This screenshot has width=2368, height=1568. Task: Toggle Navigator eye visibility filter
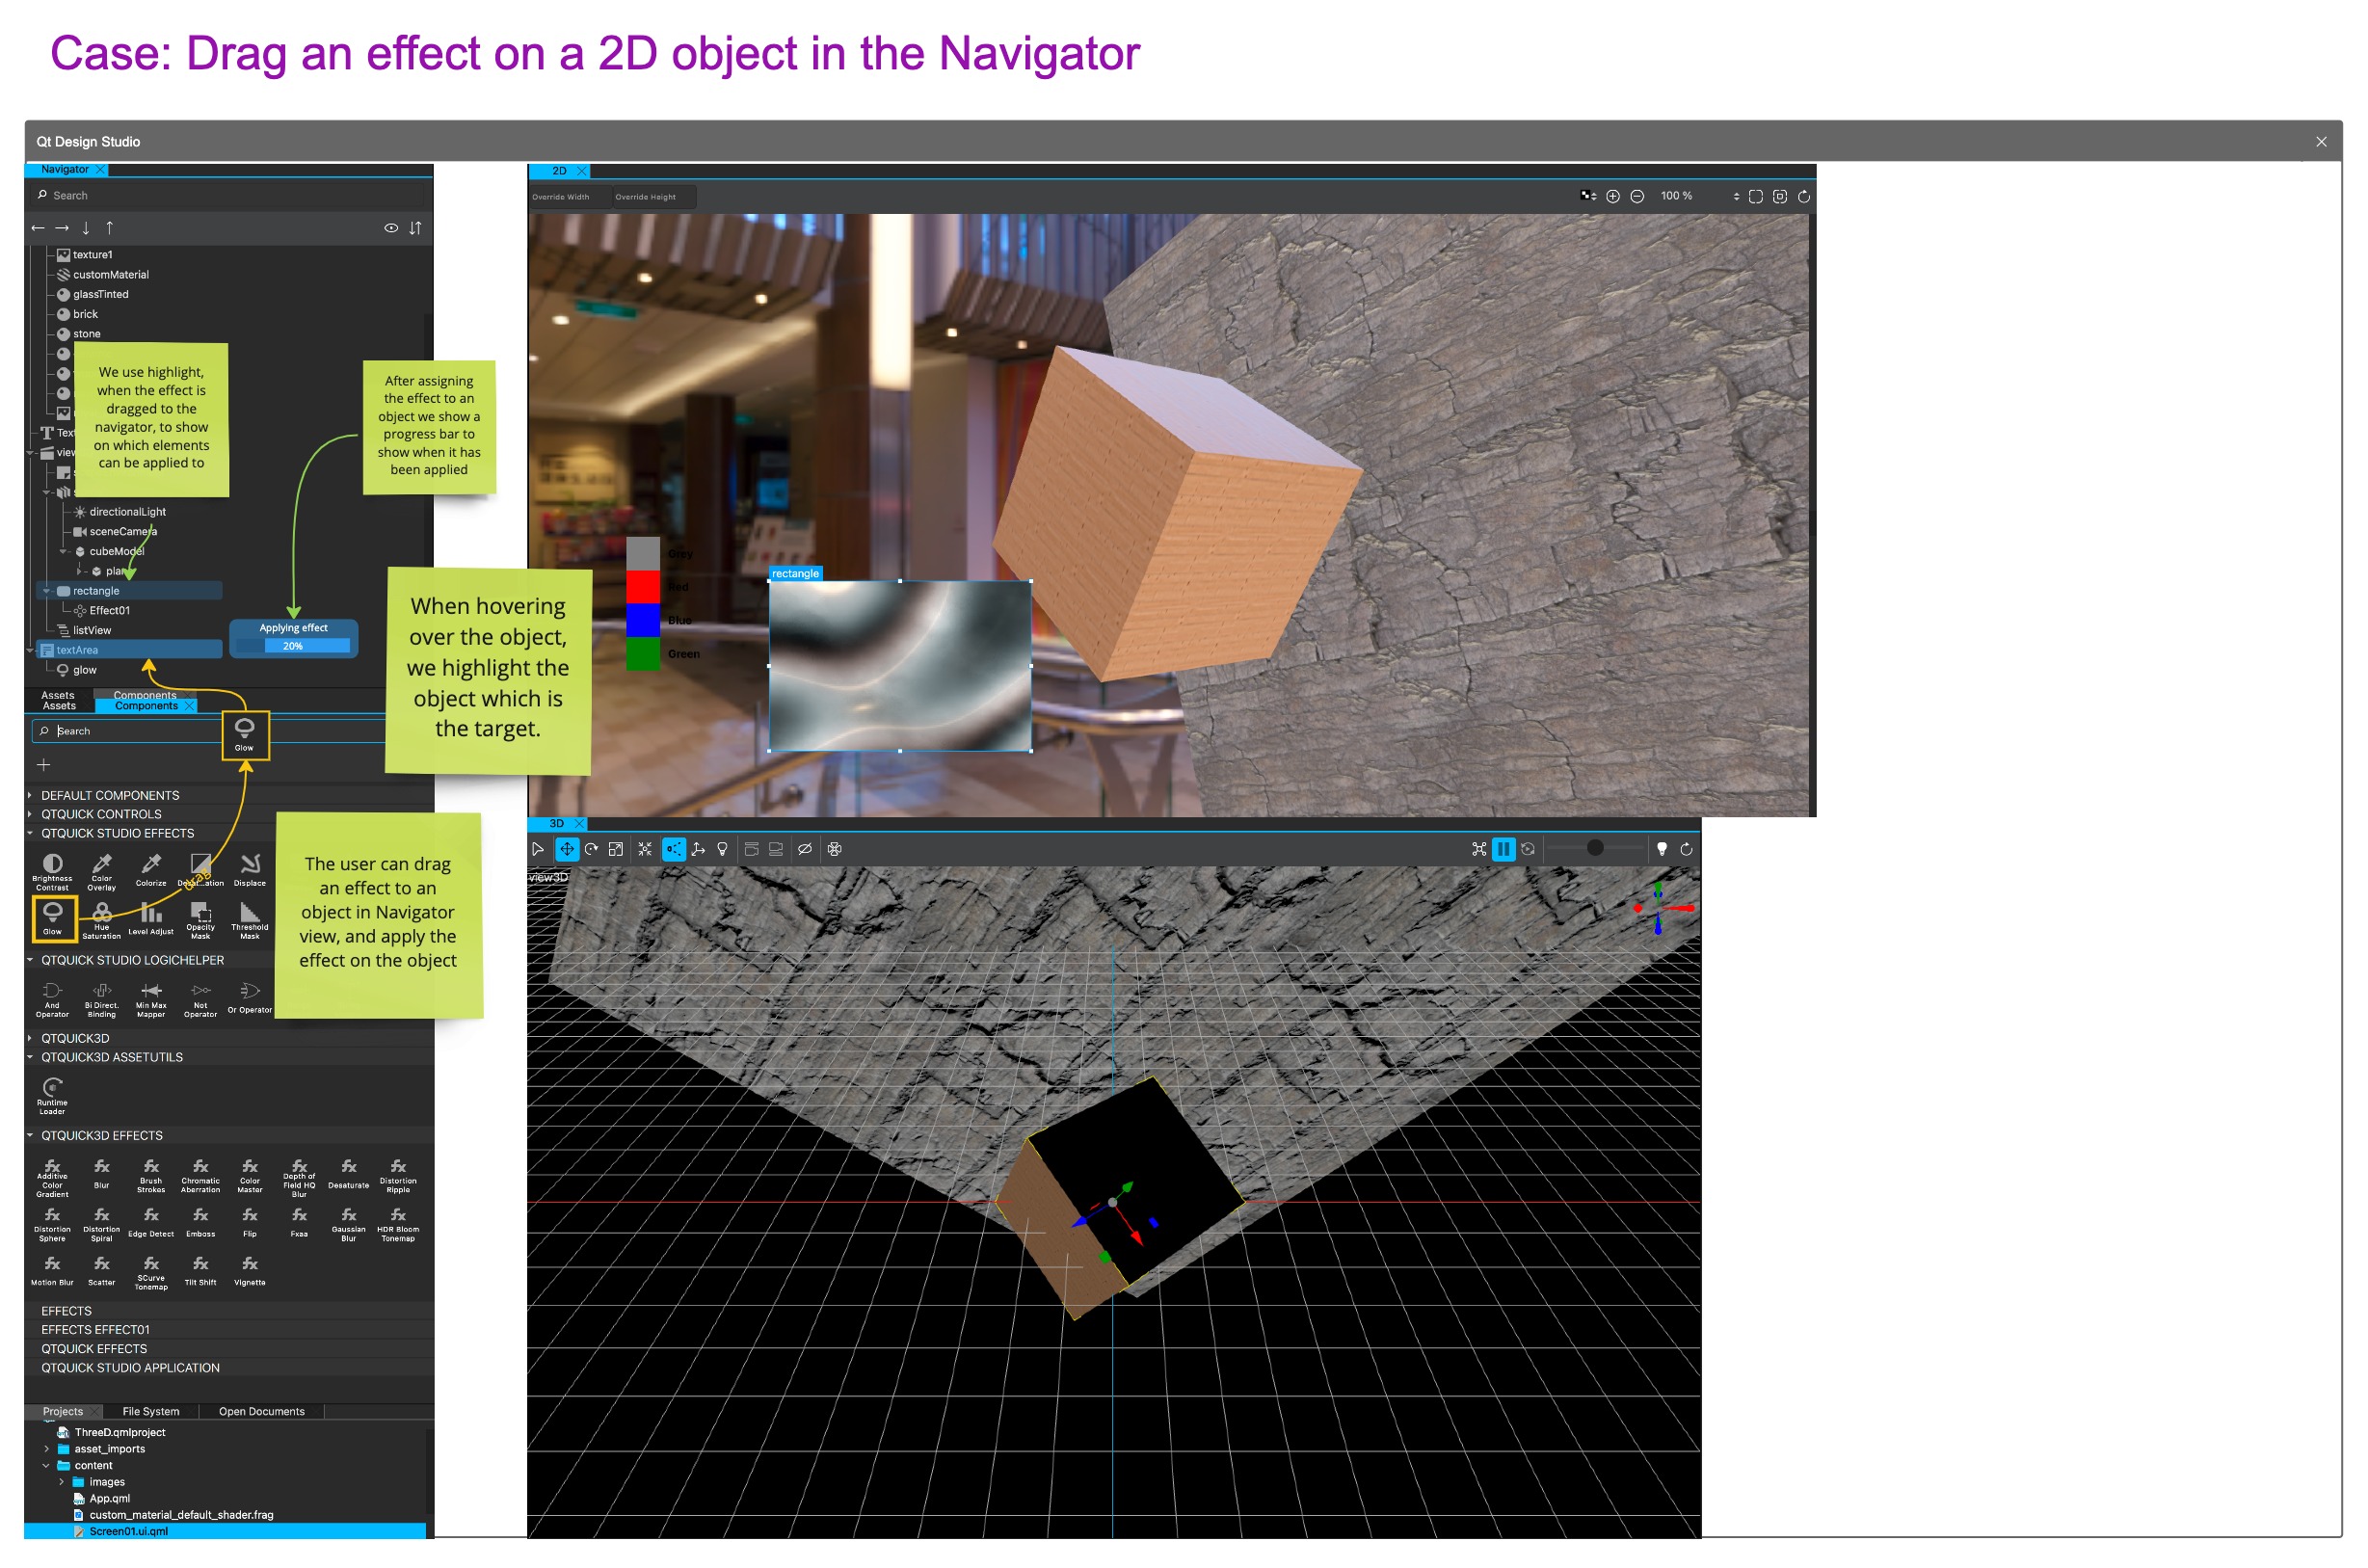[391, 228]
